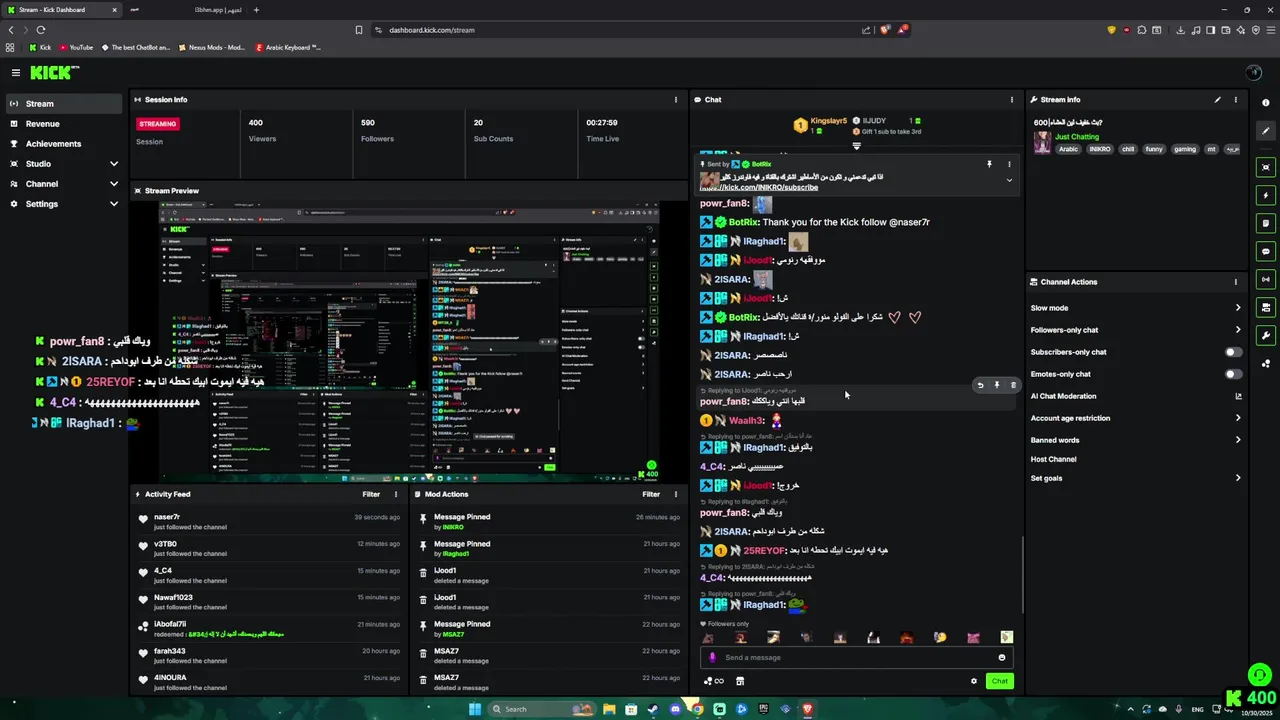Click the chat scrollbar
The image size is (1280, 720).
coord(1022,575)
